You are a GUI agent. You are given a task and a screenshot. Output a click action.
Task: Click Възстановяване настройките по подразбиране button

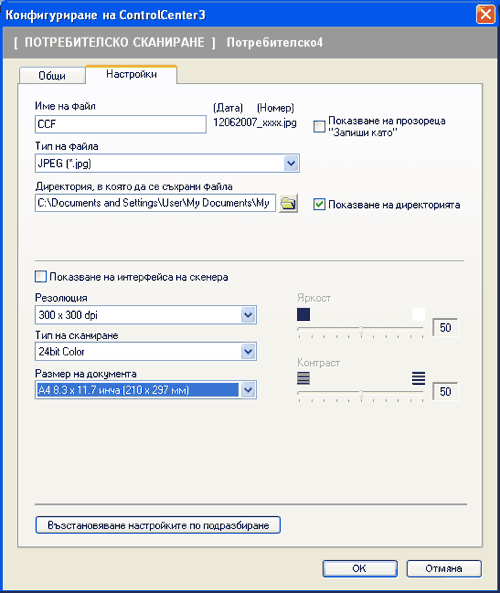(x=158, y=525)
